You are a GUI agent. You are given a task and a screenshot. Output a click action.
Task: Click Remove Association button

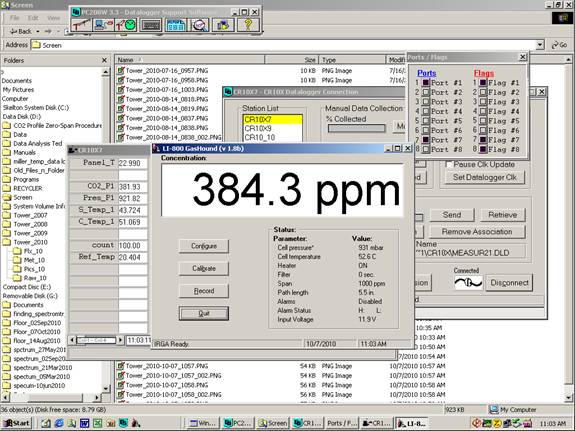pyautogui.click(x=477, y=232)
